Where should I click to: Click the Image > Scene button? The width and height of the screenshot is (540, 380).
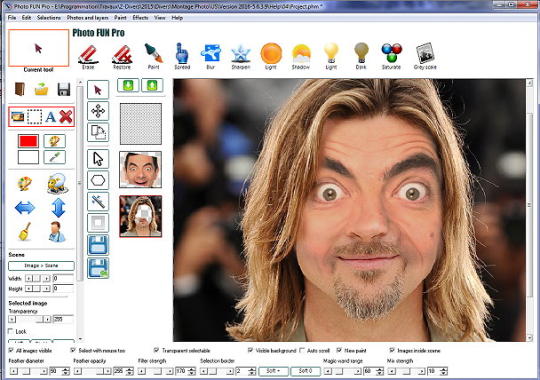(x=41, y=266)
